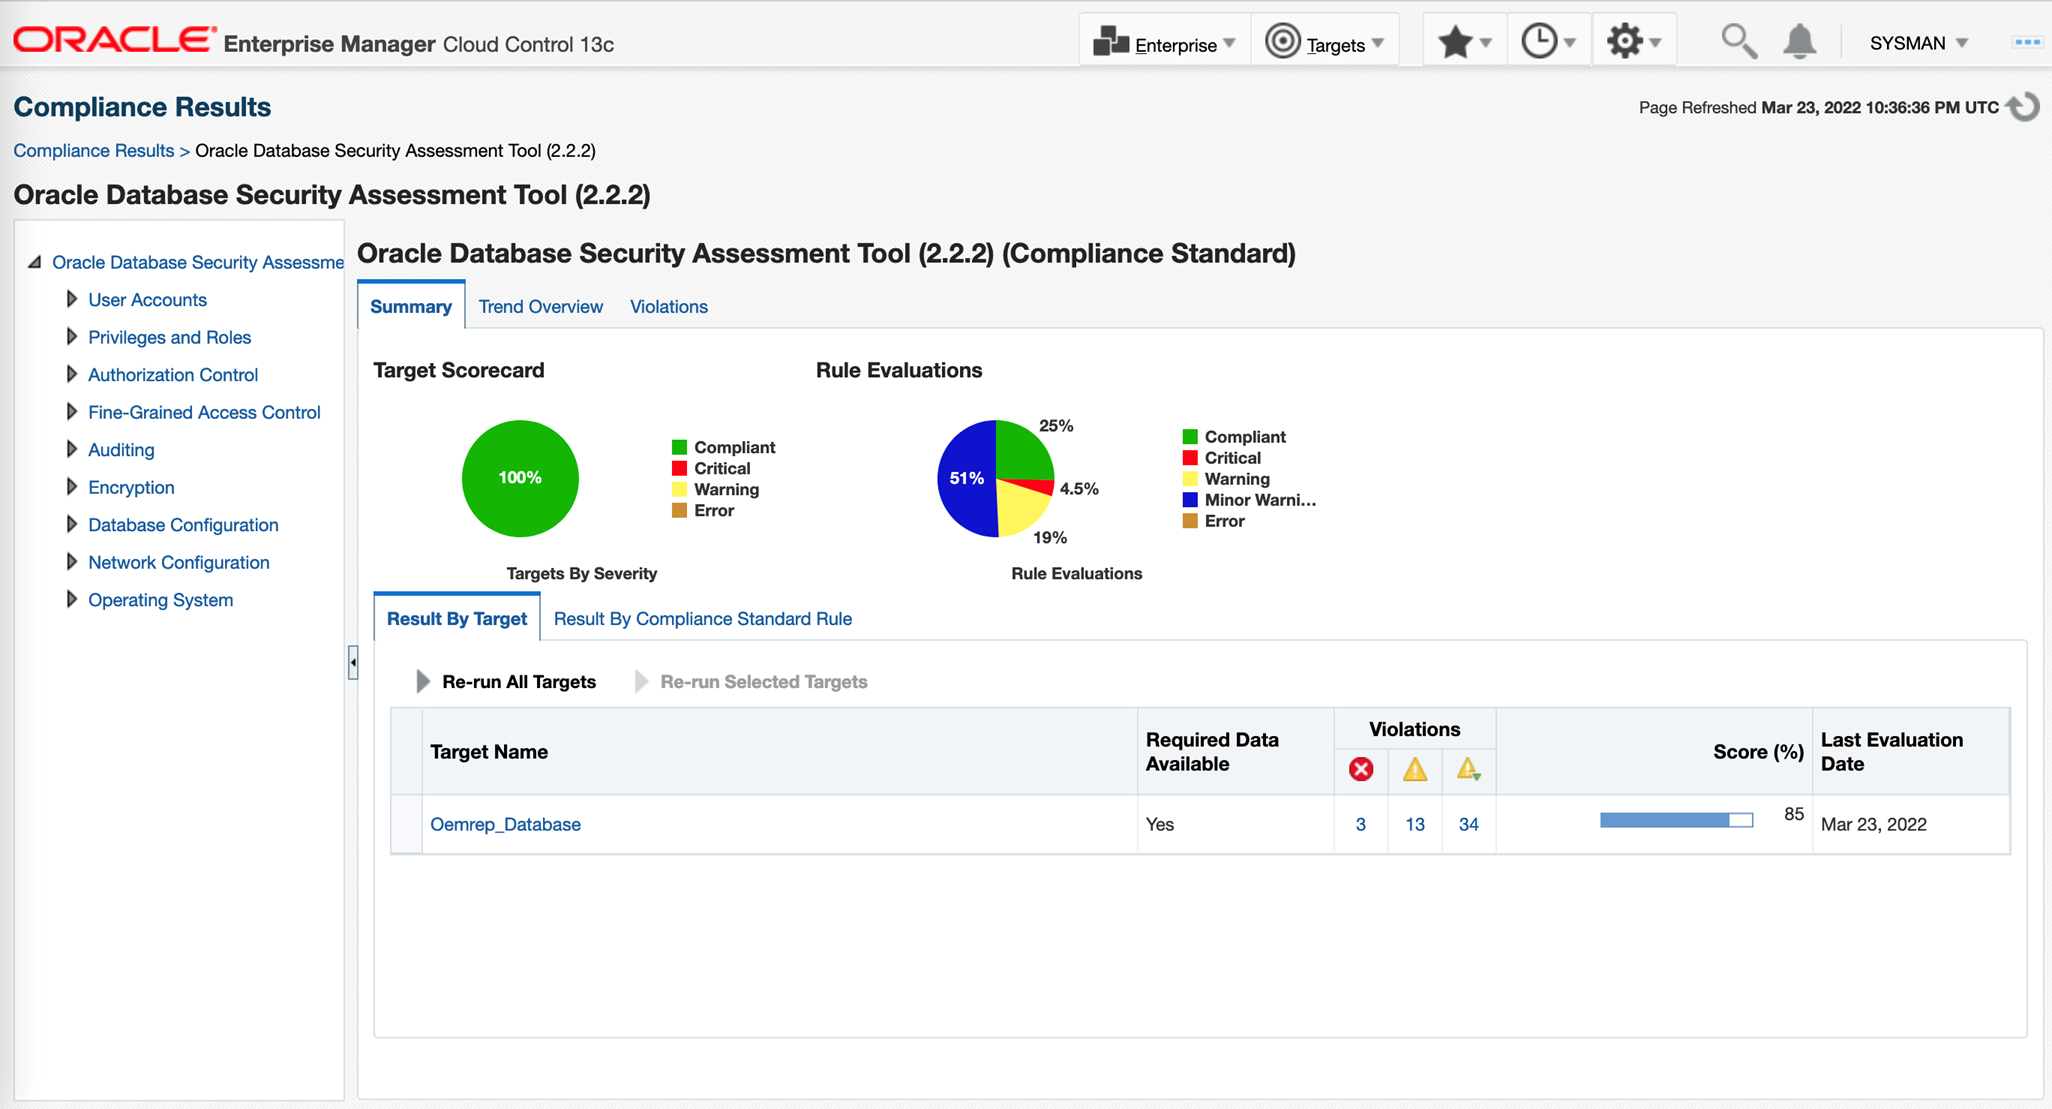
Task: Open the Targets menu
Action: pos(1325,43)
